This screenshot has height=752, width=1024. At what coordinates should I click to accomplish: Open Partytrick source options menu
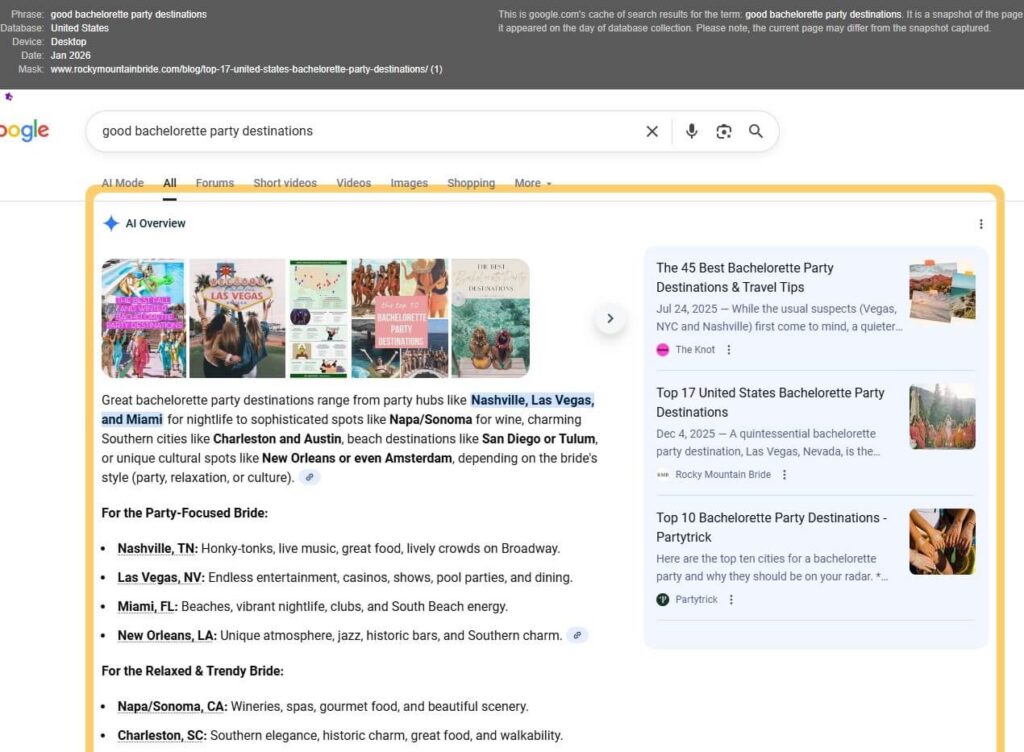(731, 600)
